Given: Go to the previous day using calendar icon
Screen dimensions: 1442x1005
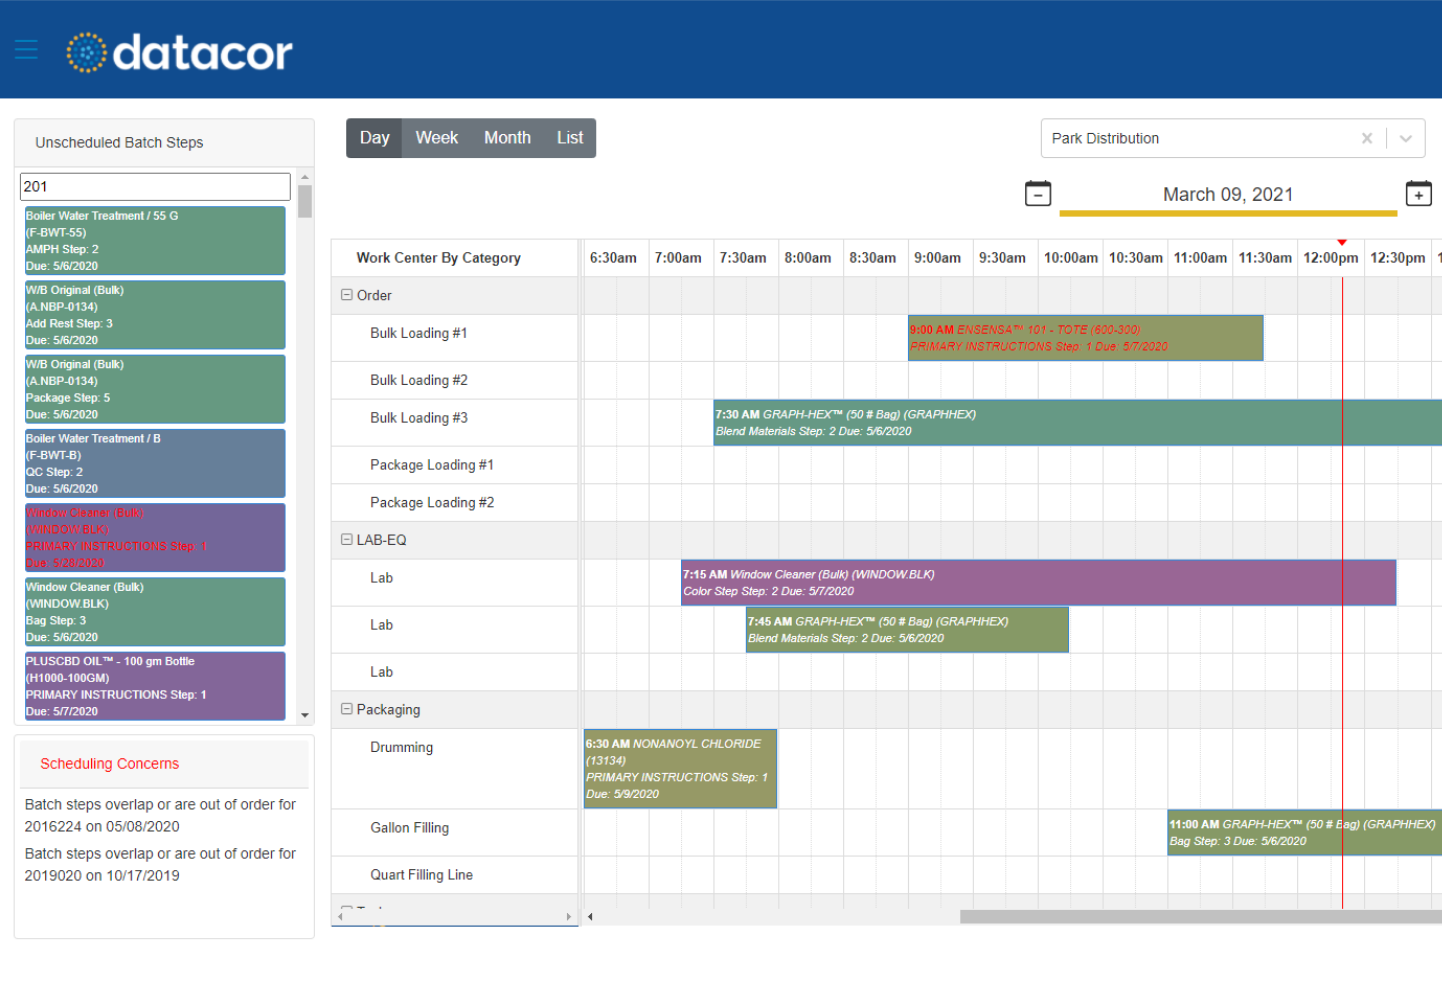Looking at the screenshot, I should click(1038, 194).
